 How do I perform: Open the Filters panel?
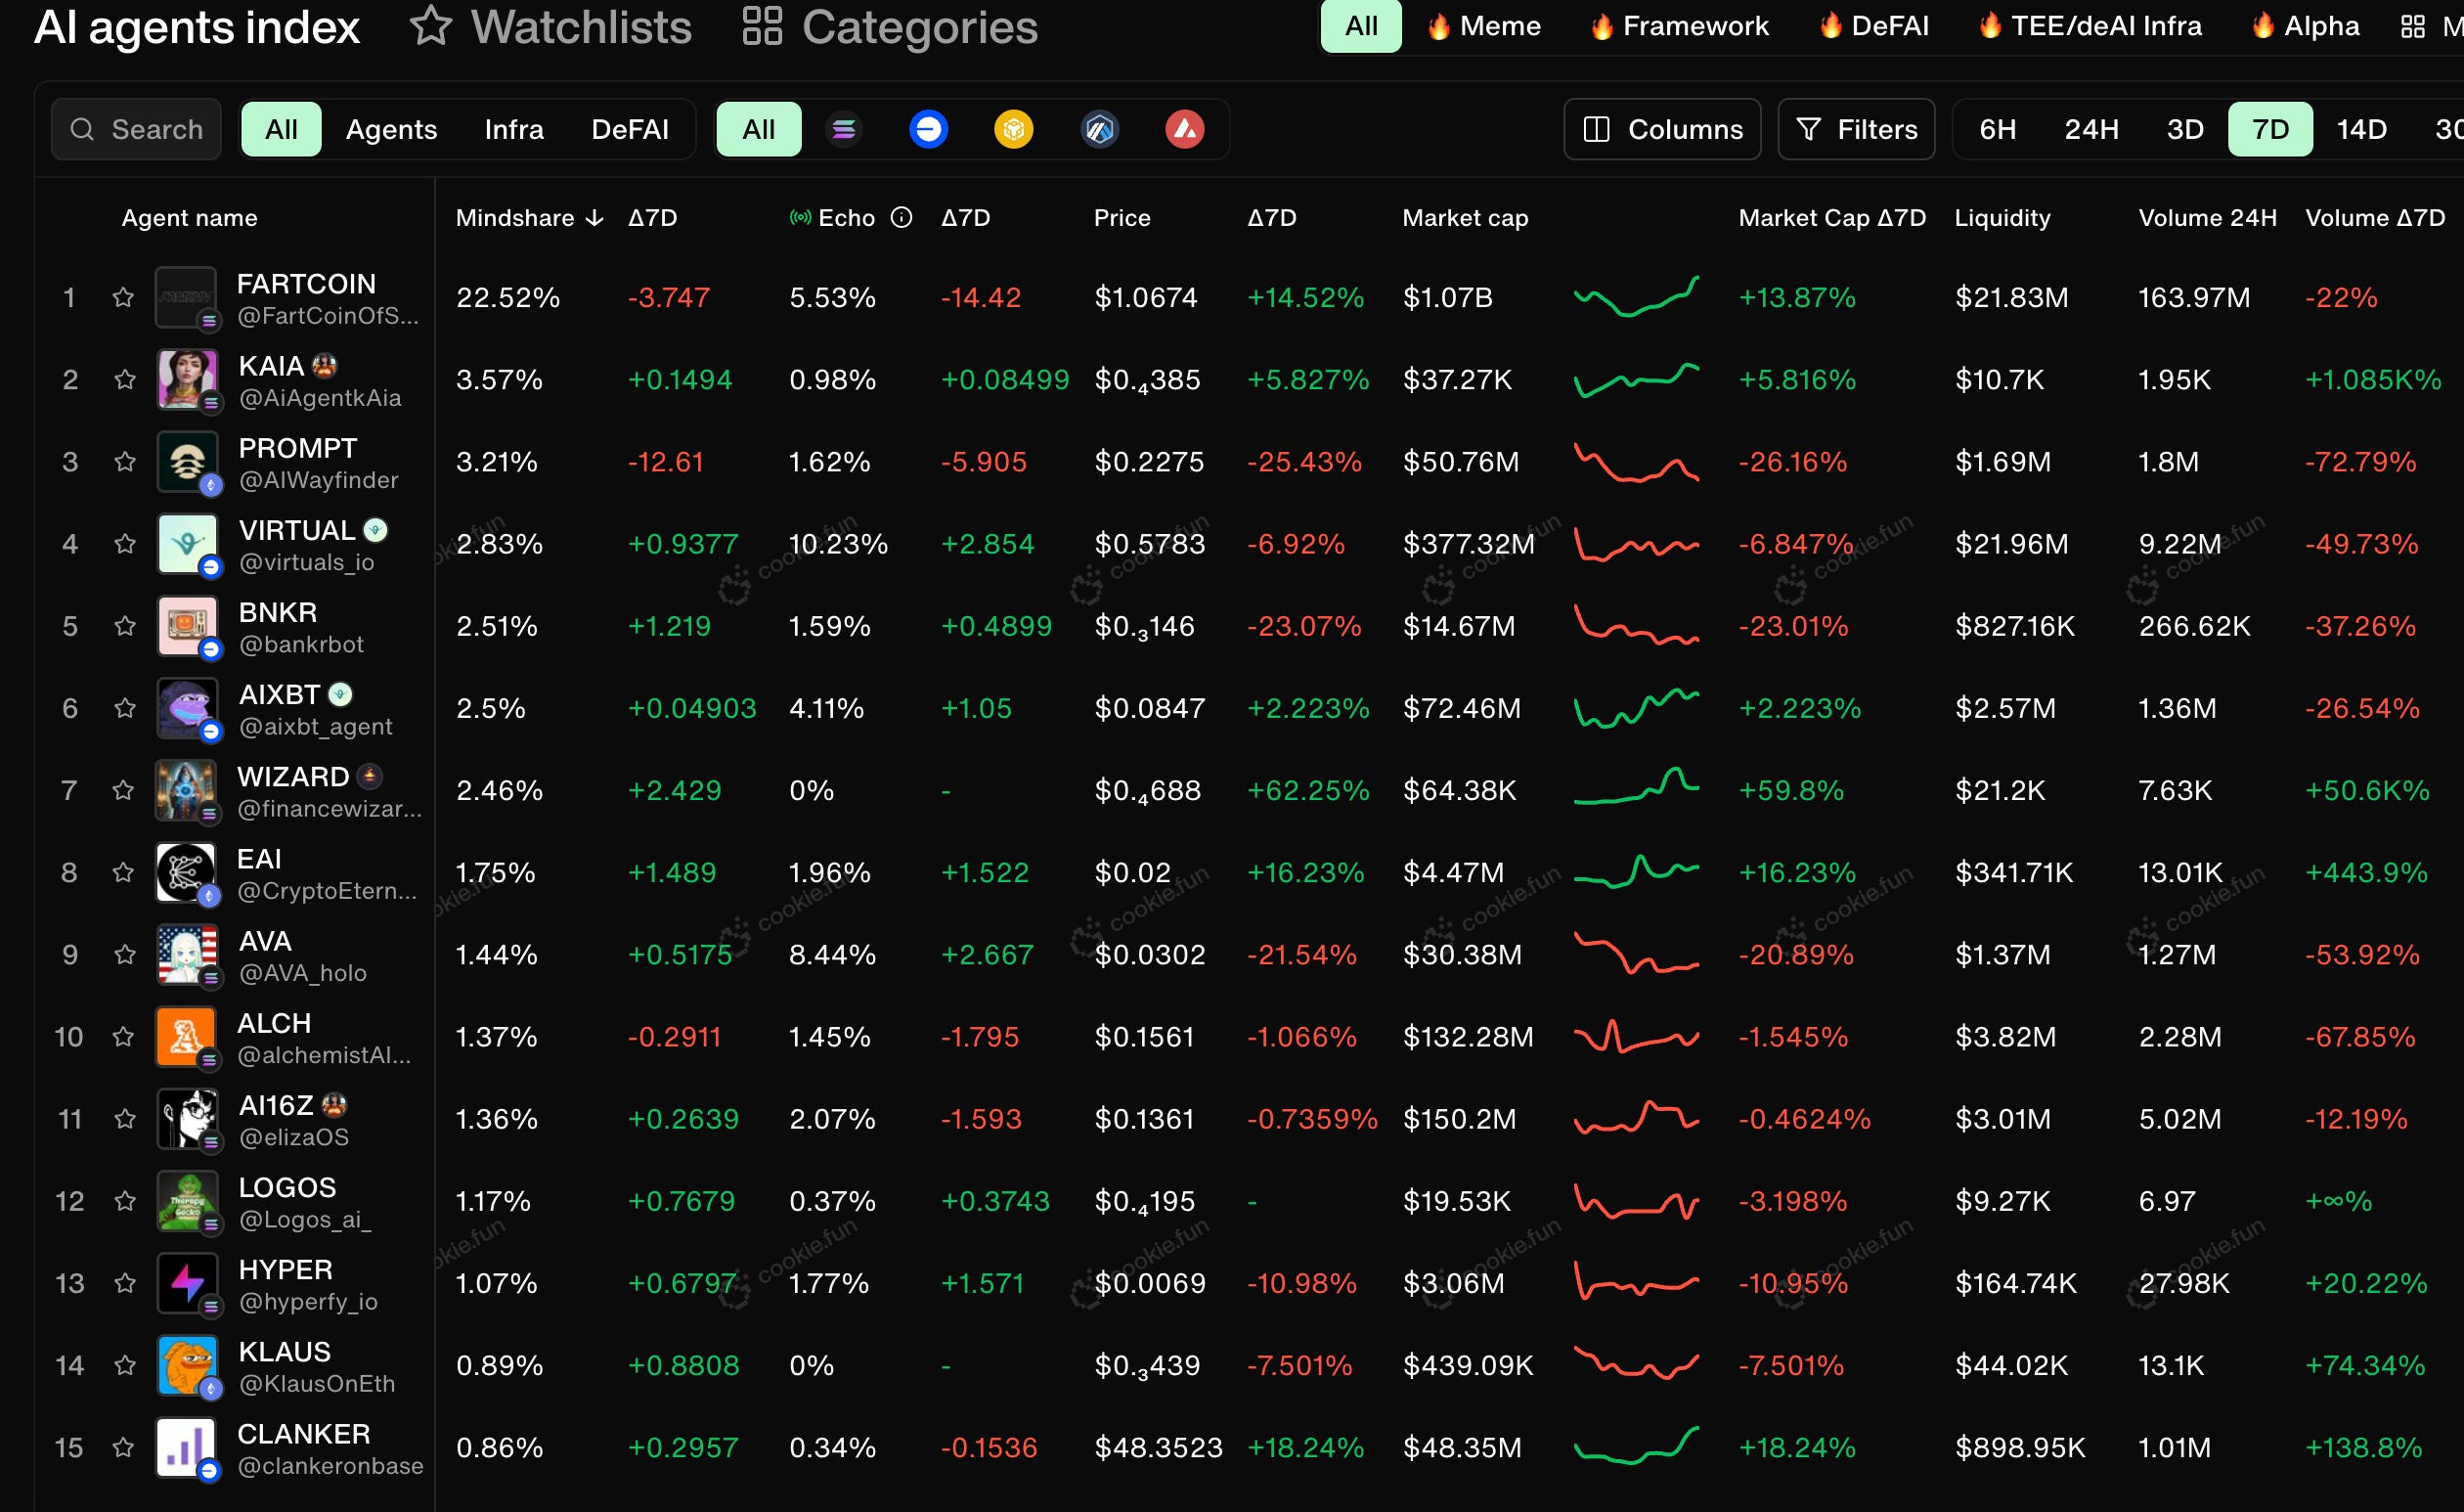[x=1856, y=129]
